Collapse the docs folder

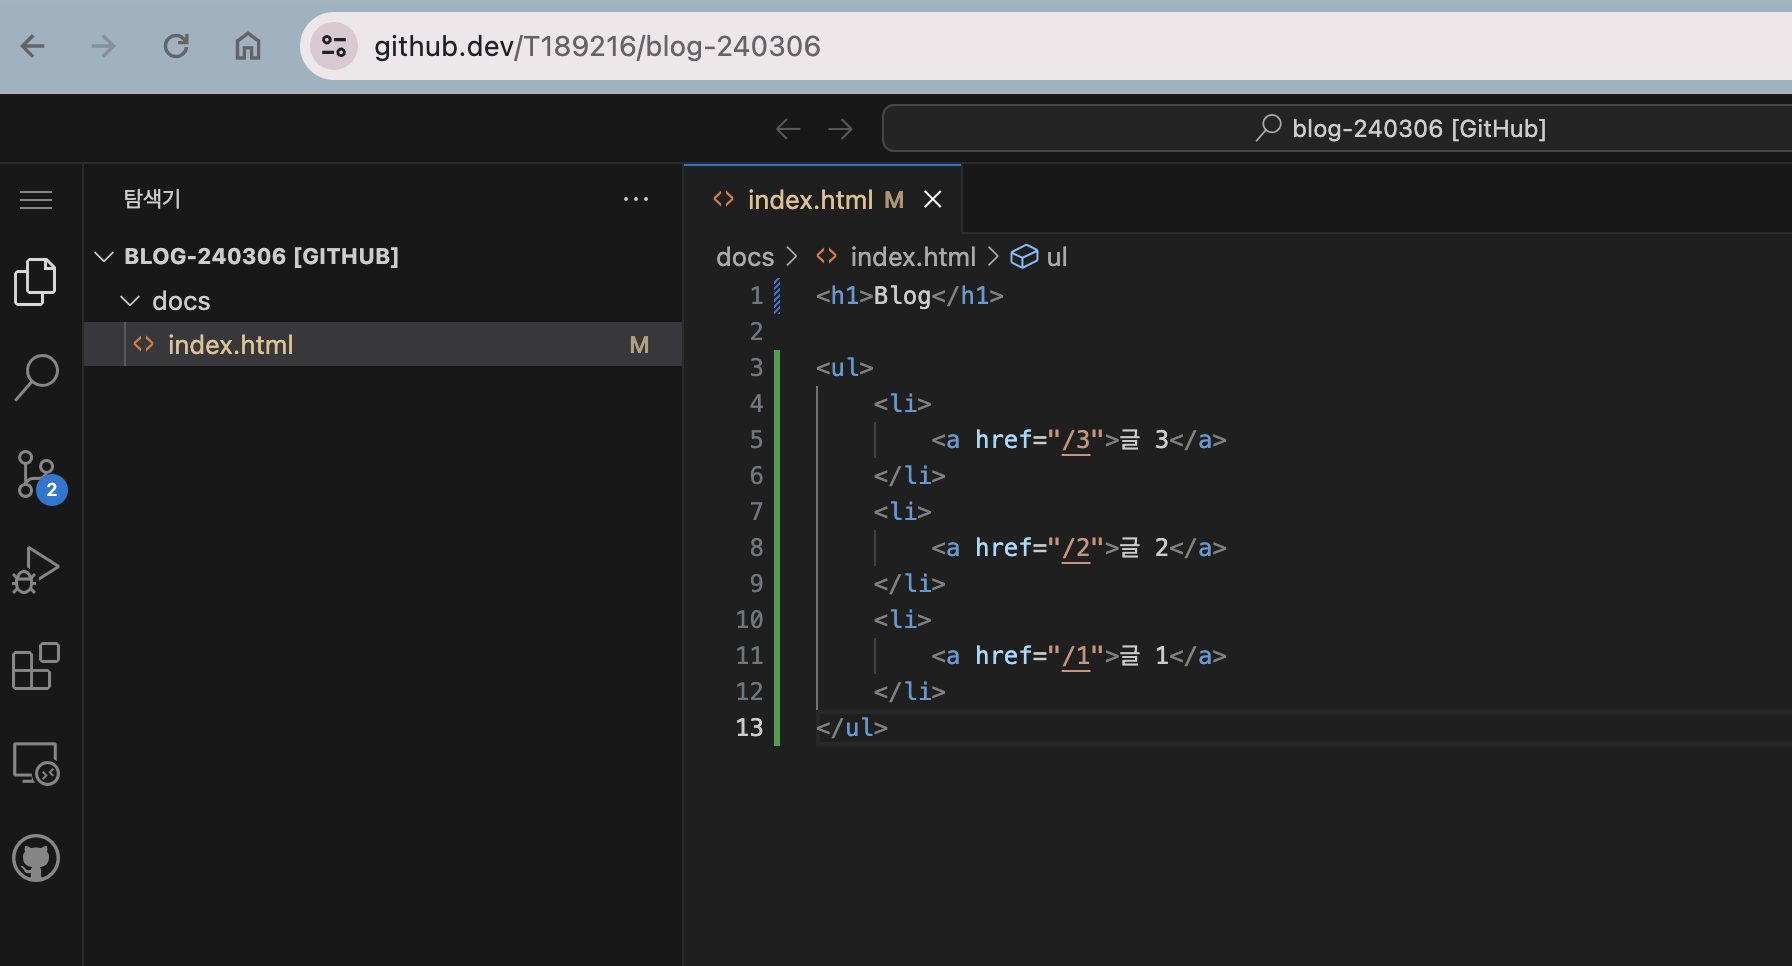pos(130,300)
